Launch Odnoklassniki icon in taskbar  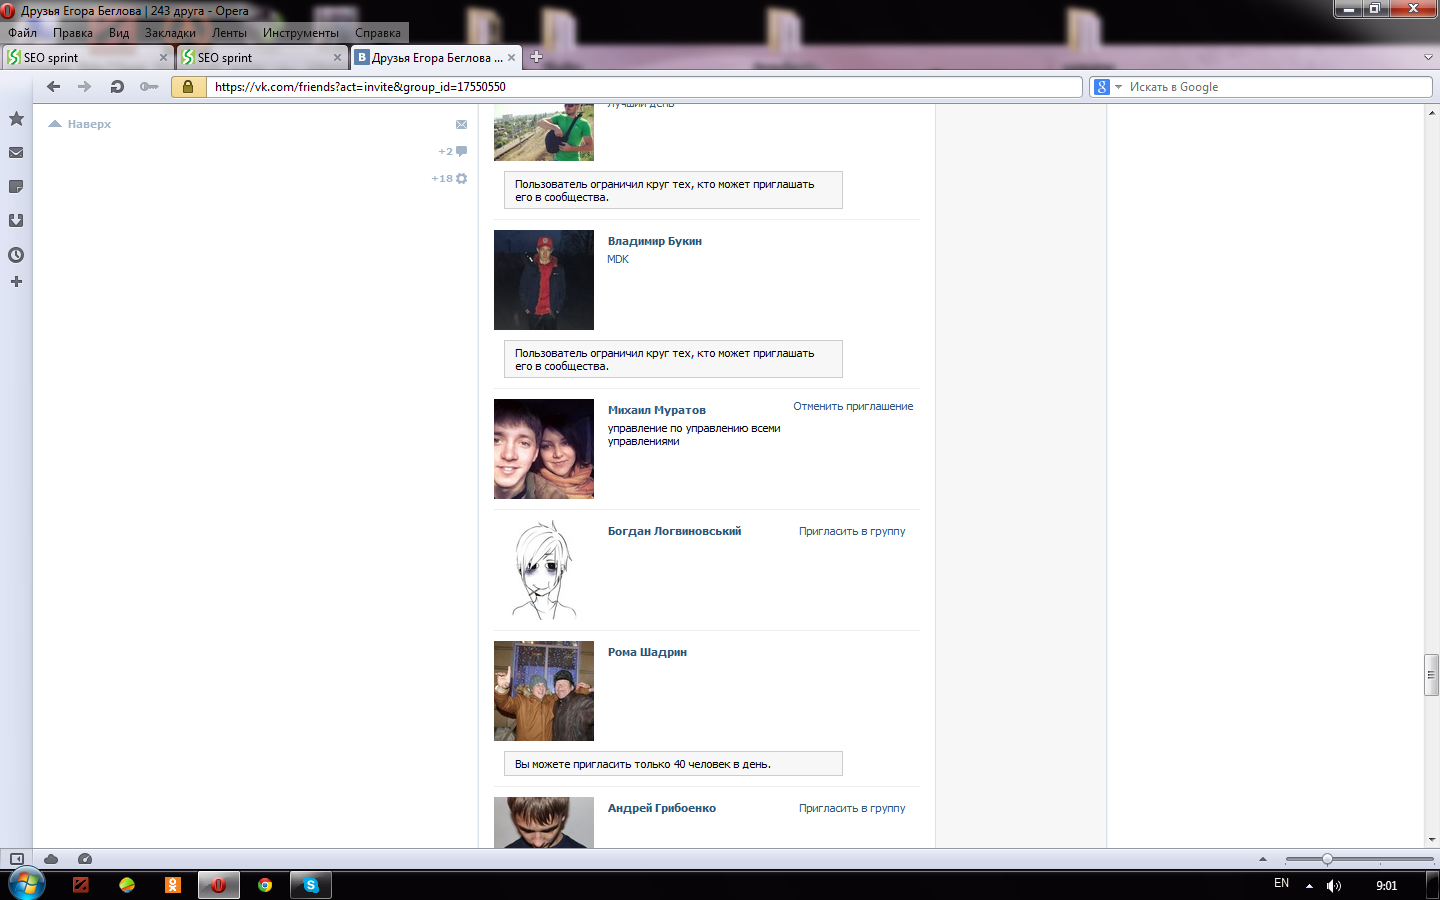(173, 885)
